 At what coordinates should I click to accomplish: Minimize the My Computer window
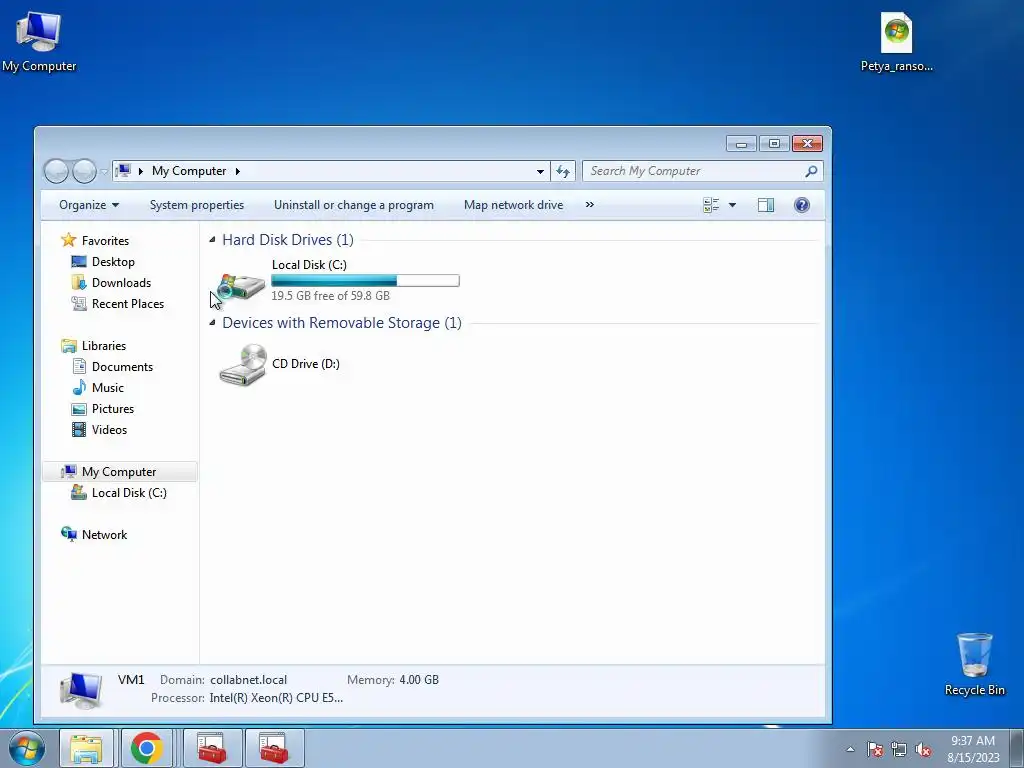pos(741,143)
